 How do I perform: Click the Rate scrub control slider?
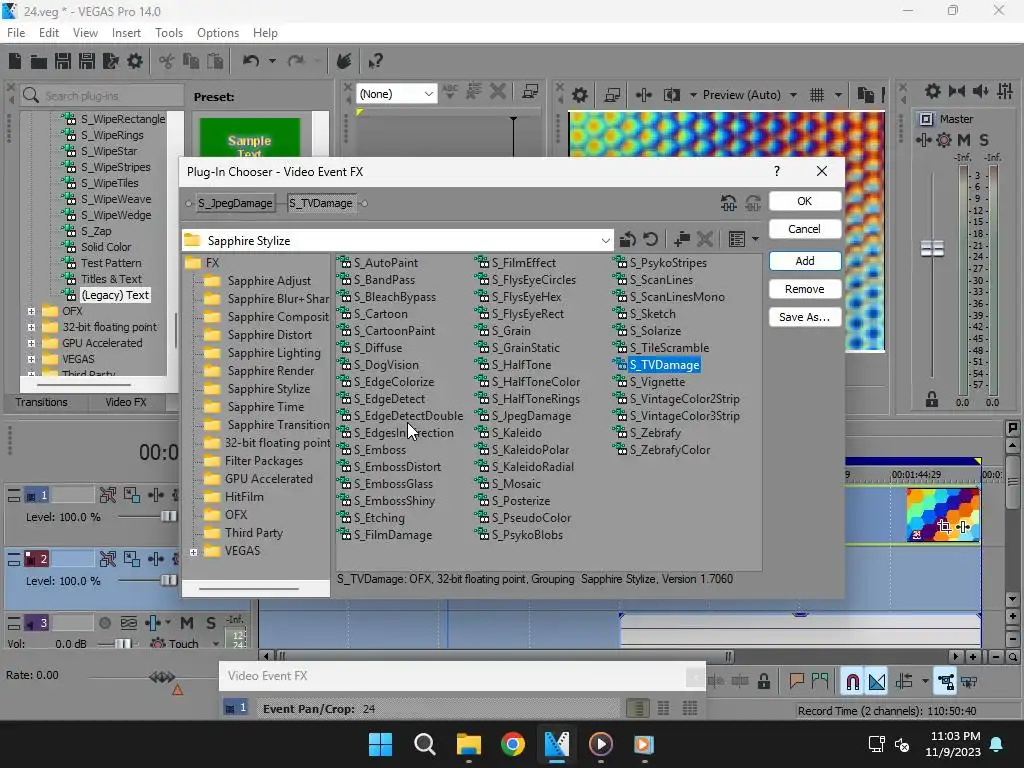click(162, 677)
